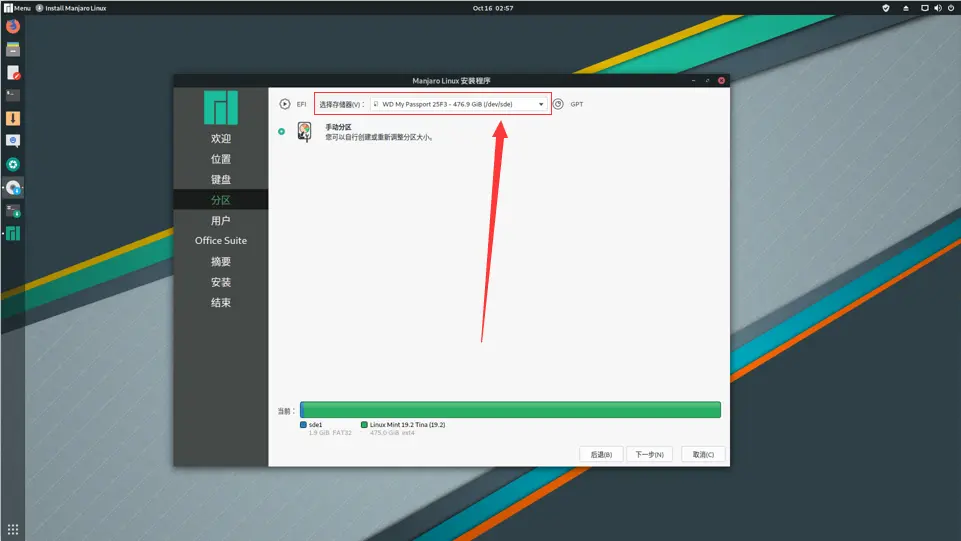Open the power menu in top panel

point(951,8)
